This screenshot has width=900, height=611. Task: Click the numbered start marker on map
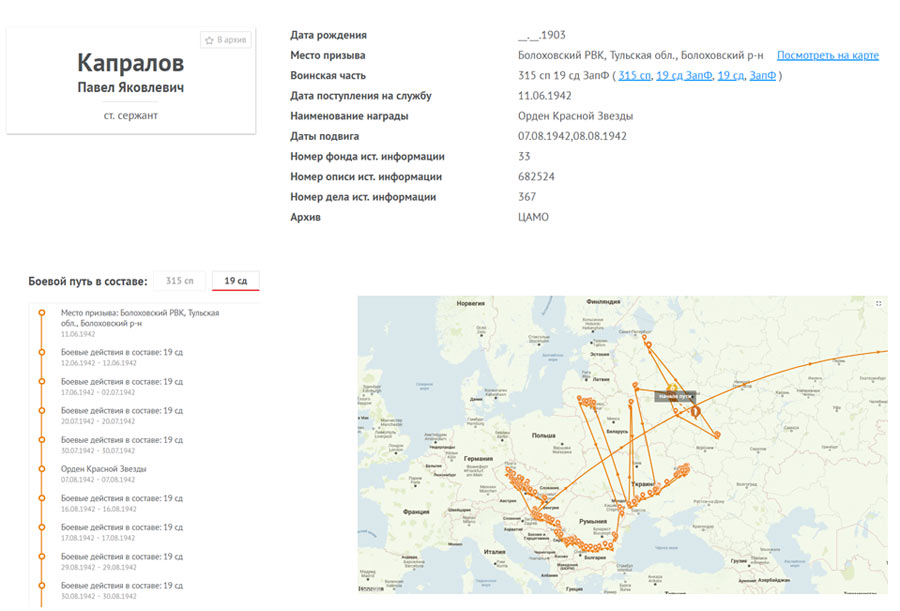pyautogui.click(x=696, y=409)
